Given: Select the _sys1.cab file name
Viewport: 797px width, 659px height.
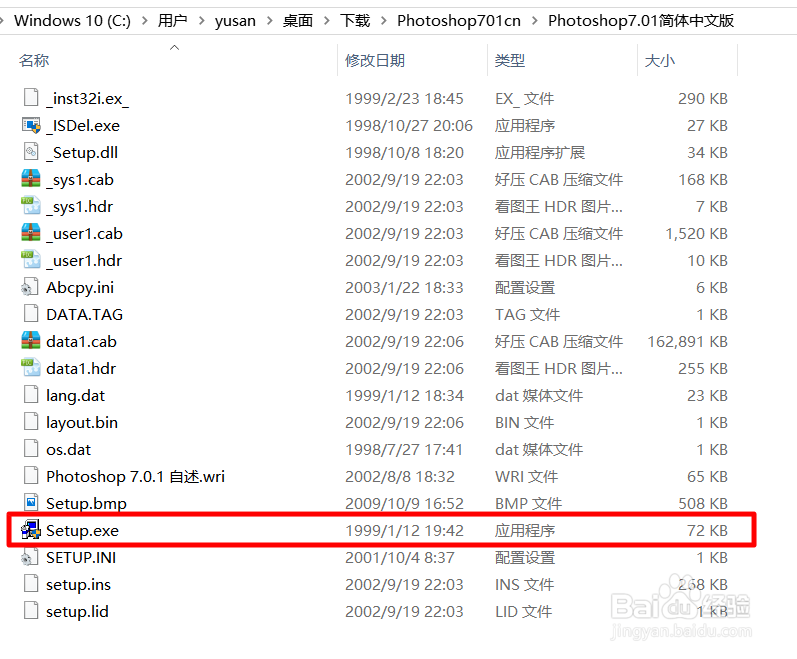Looking at the screenshot, I should click(80, 179).
